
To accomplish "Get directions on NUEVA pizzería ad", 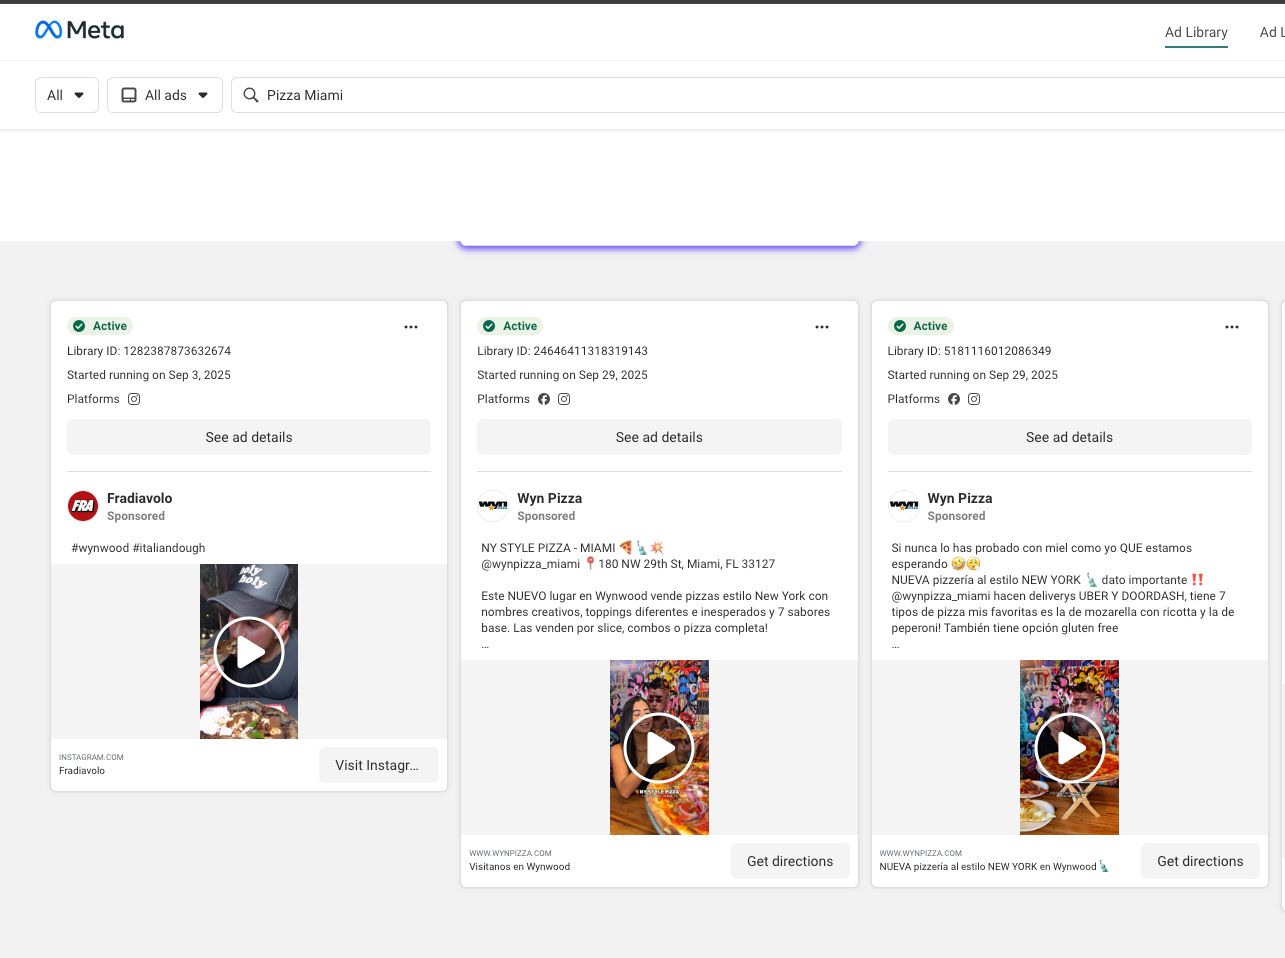I will coord(1200,861).
